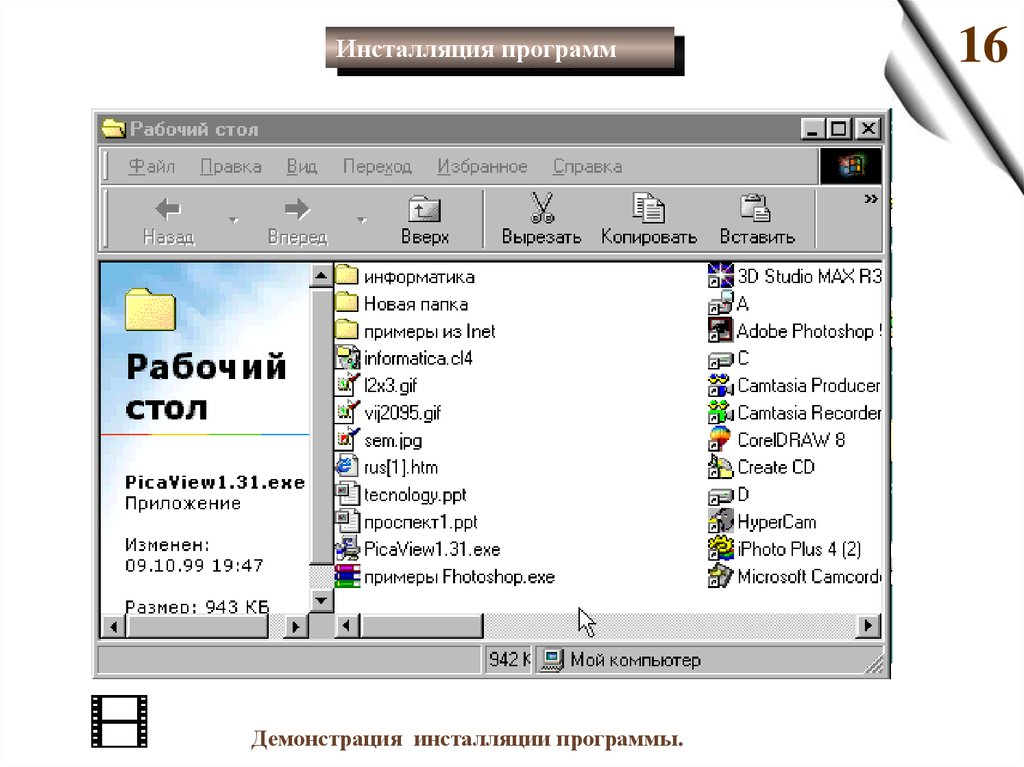Click the Рабочий стол title bar folder icon
This screenshot has width=1024, height=767.
click(x=114, y=129)
